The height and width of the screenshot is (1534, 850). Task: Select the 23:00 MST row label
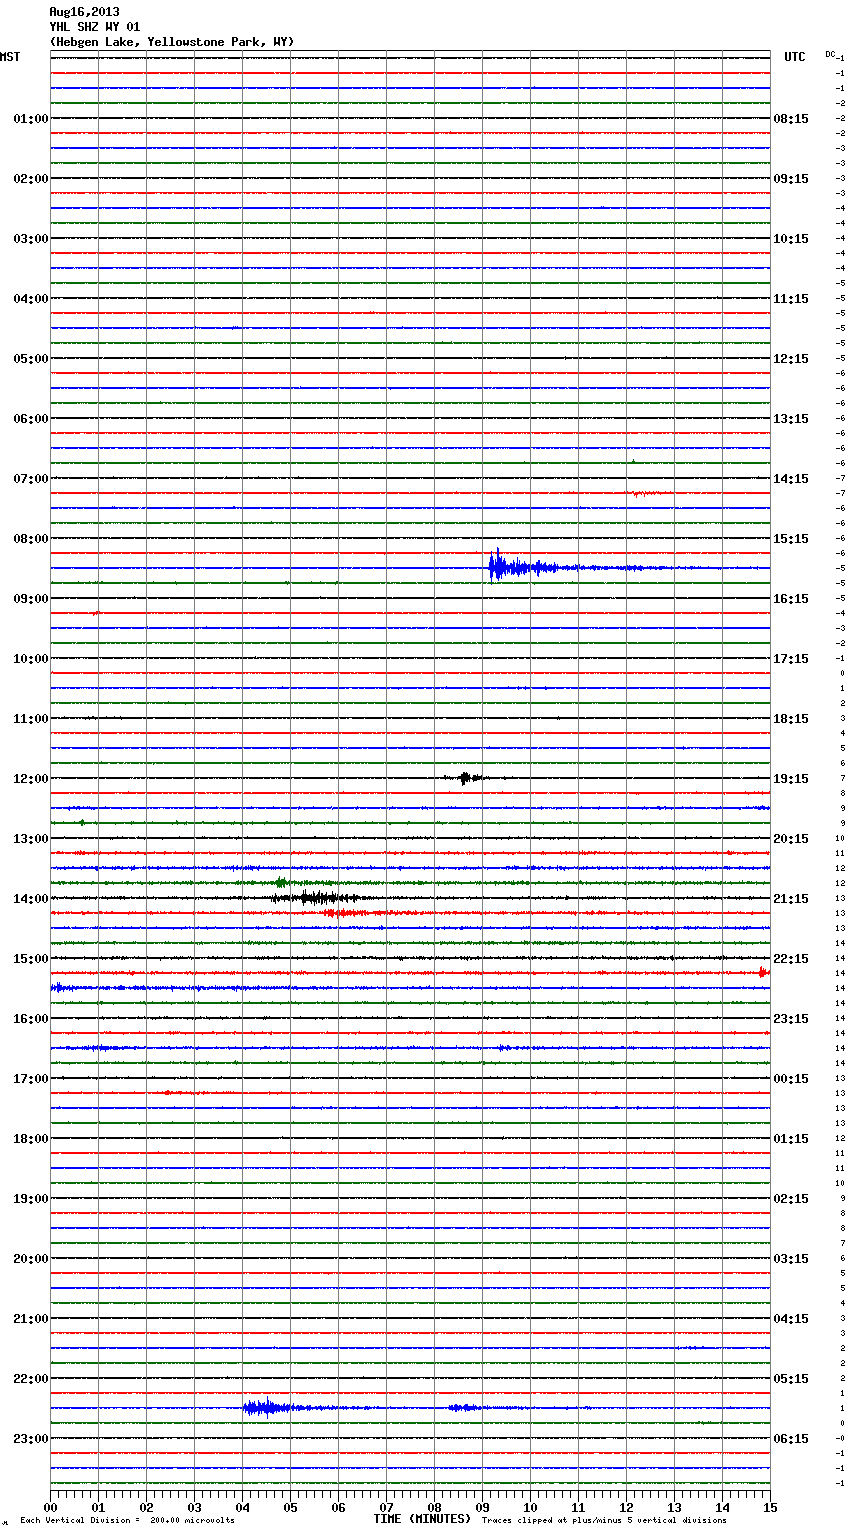click(x=30, y=1439)
